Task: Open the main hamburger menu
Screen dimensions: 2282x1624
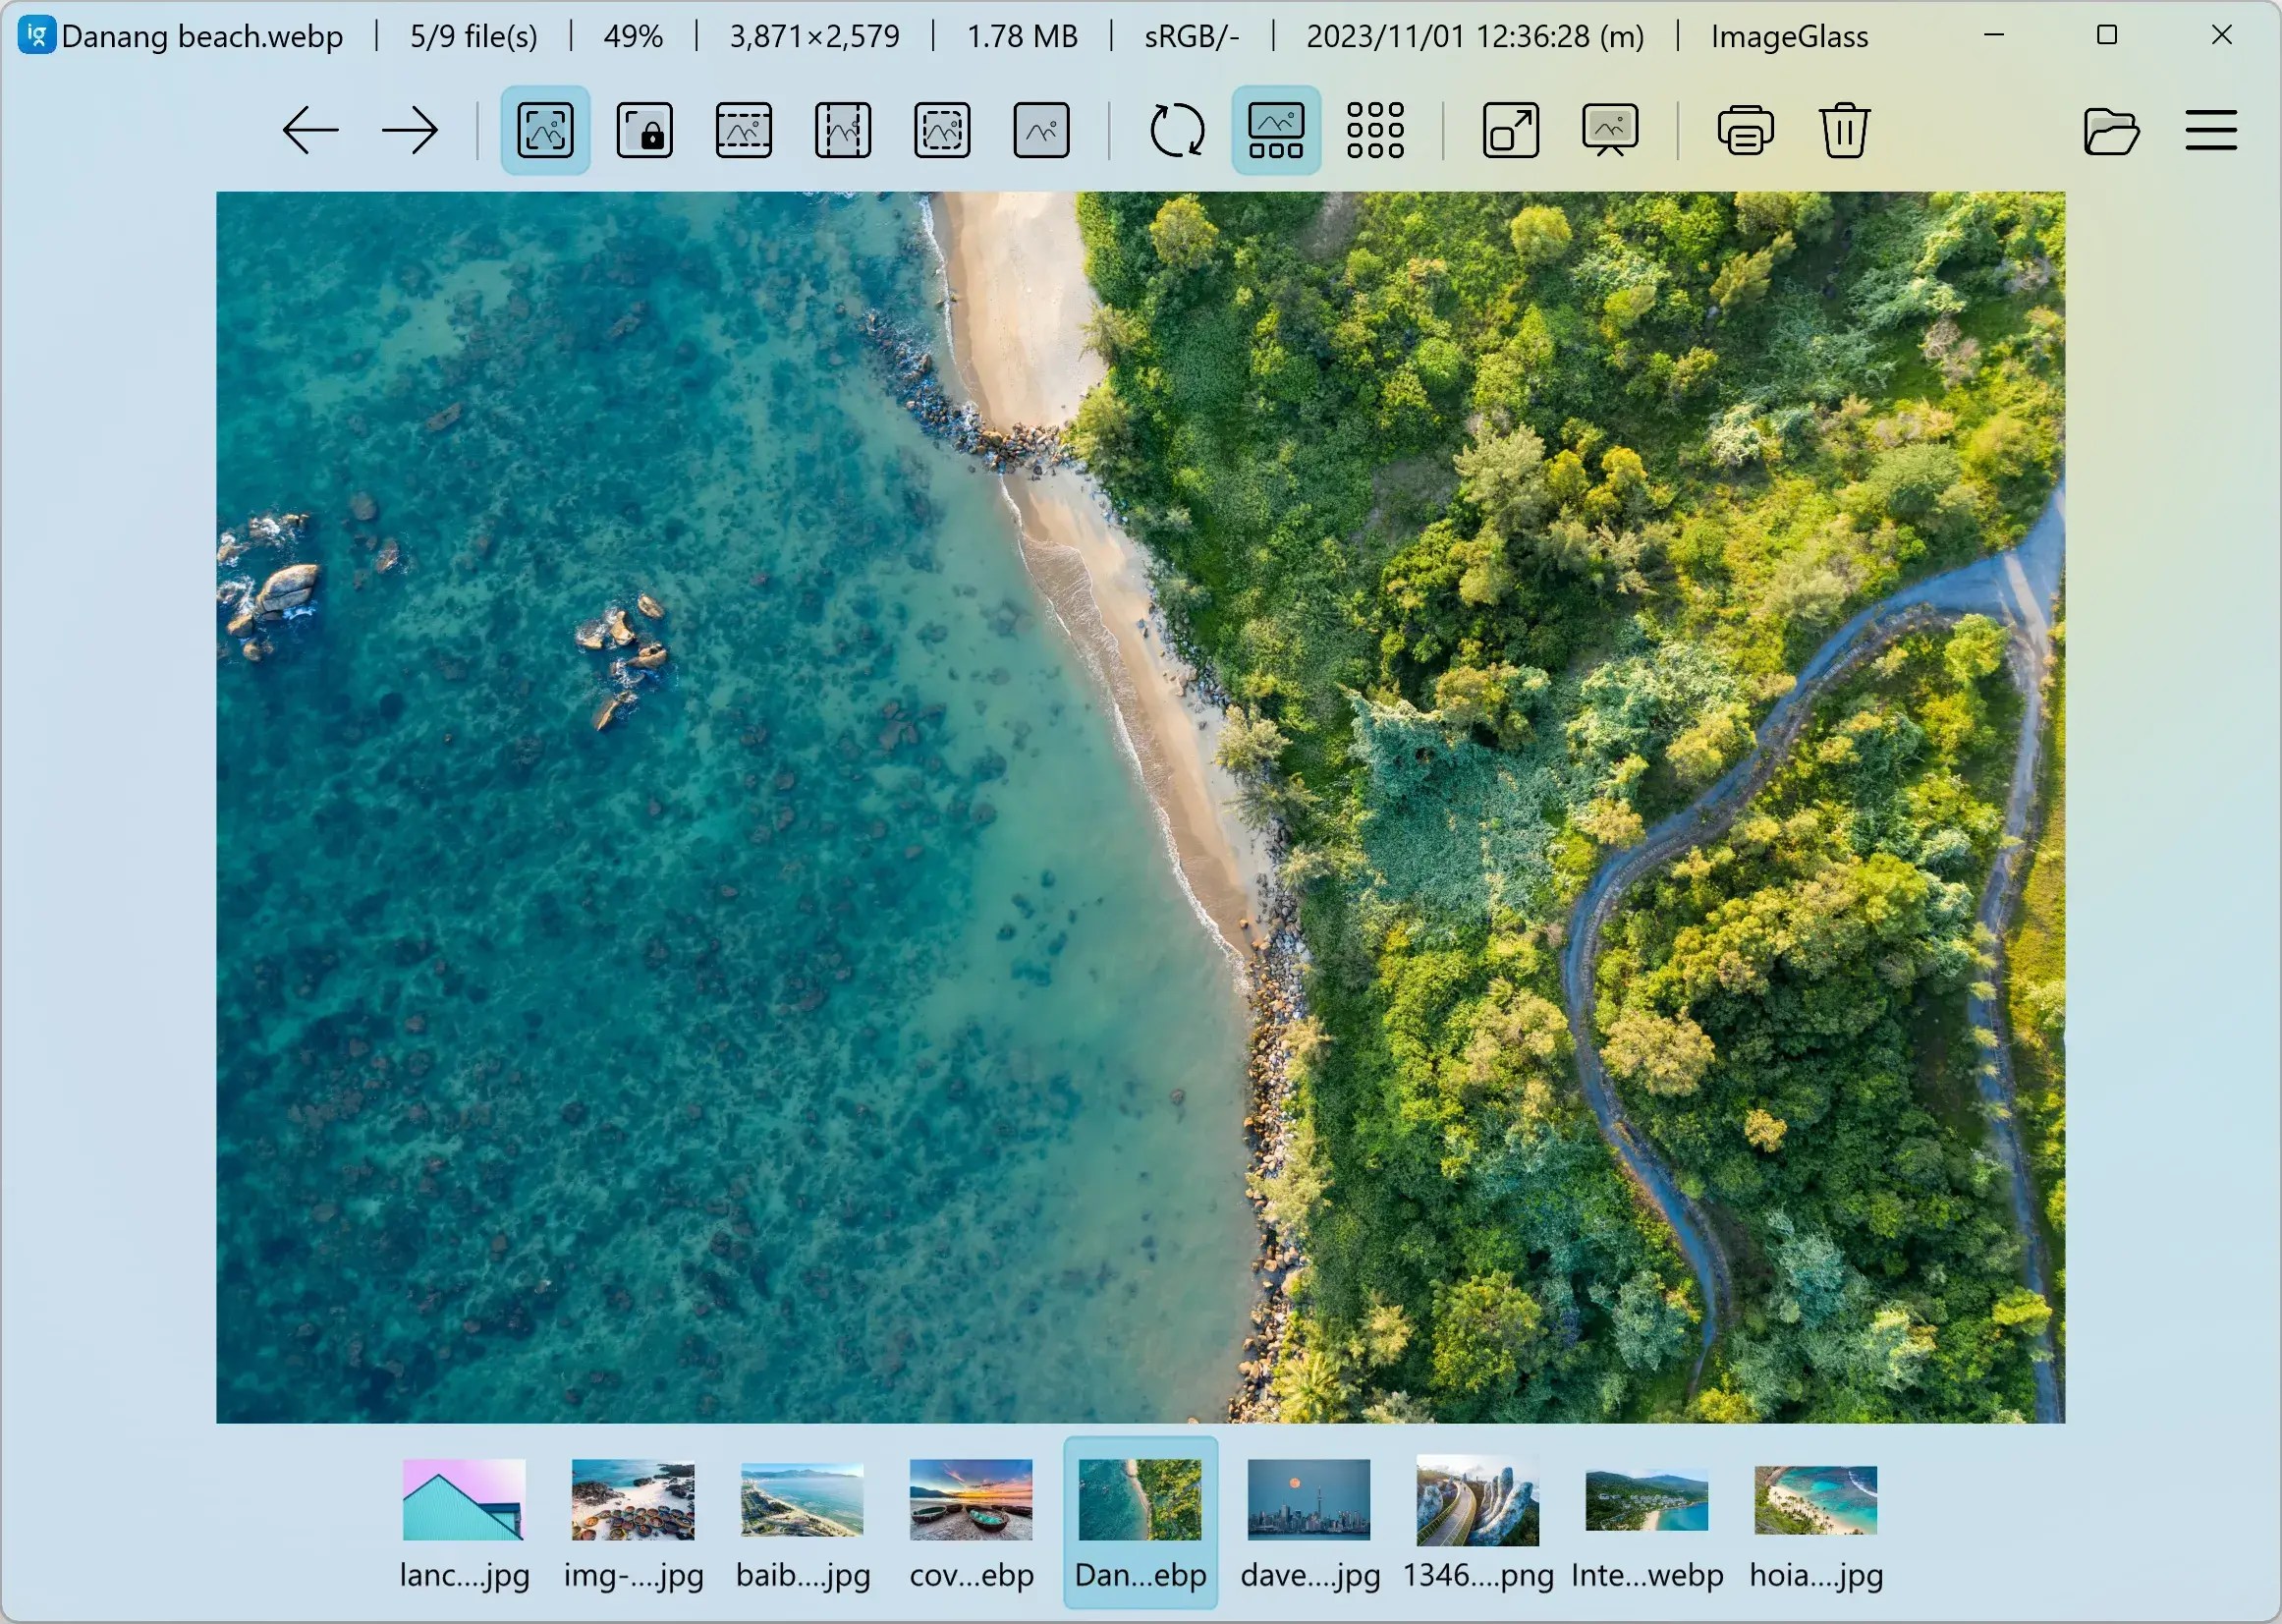Action: tap(2210, 130)
